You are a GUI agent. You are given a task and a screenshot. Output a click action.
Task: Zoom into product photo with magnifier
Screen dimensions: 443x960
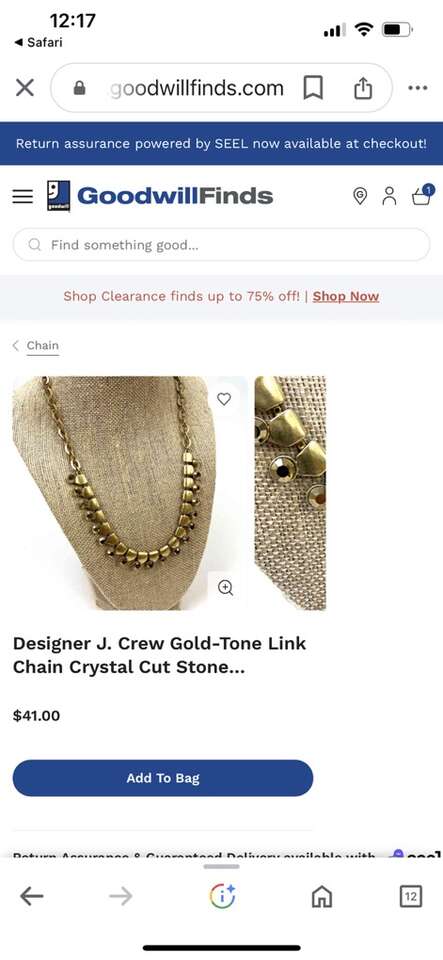[x=226, y=588]
